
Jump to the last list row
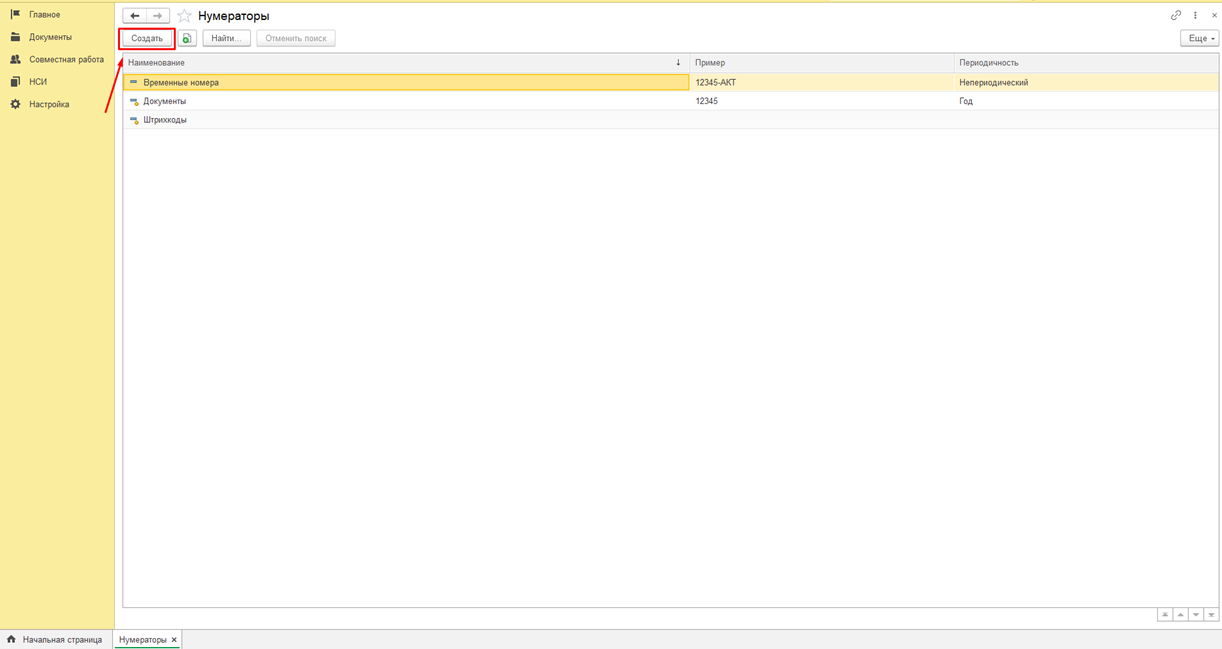click(1211, 615)
